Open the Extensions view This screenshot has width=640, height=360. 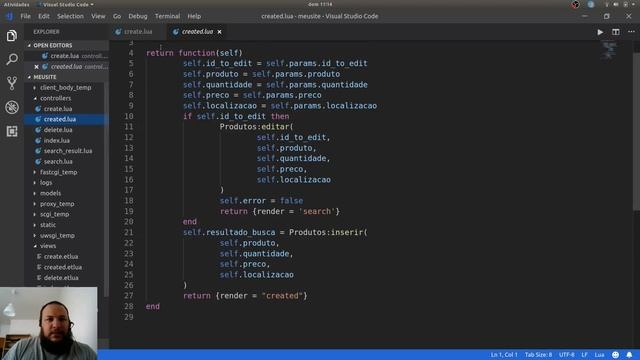point(12,131)
